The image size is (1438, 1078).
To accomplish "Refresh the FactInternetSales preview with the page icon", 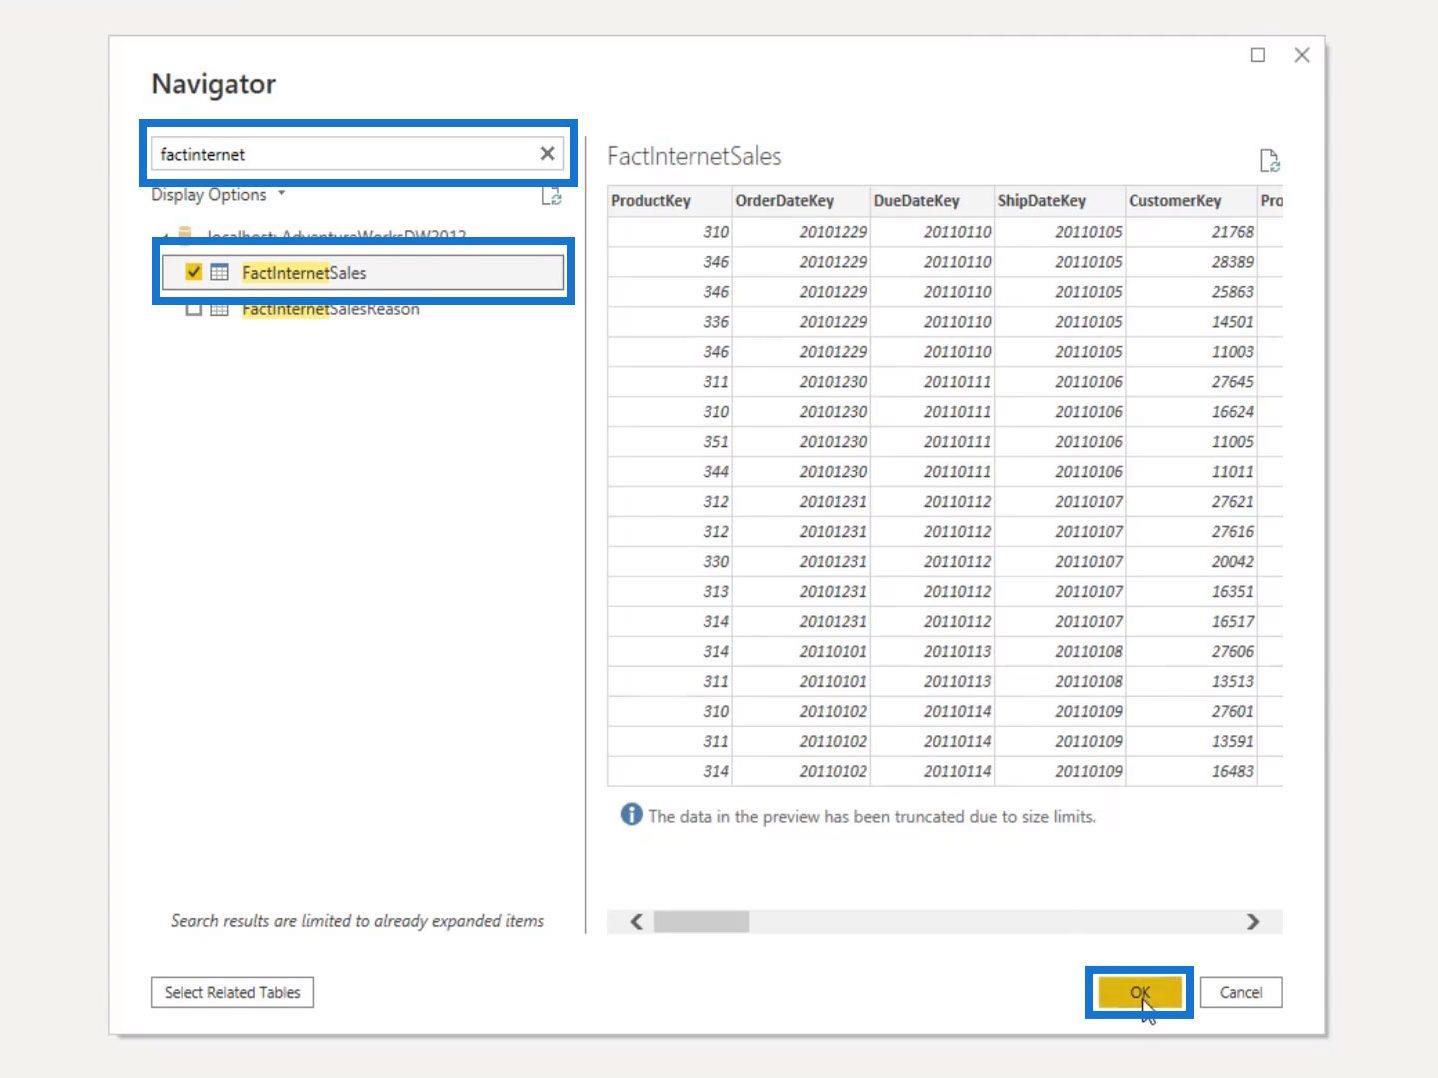I will point(1269,160).
